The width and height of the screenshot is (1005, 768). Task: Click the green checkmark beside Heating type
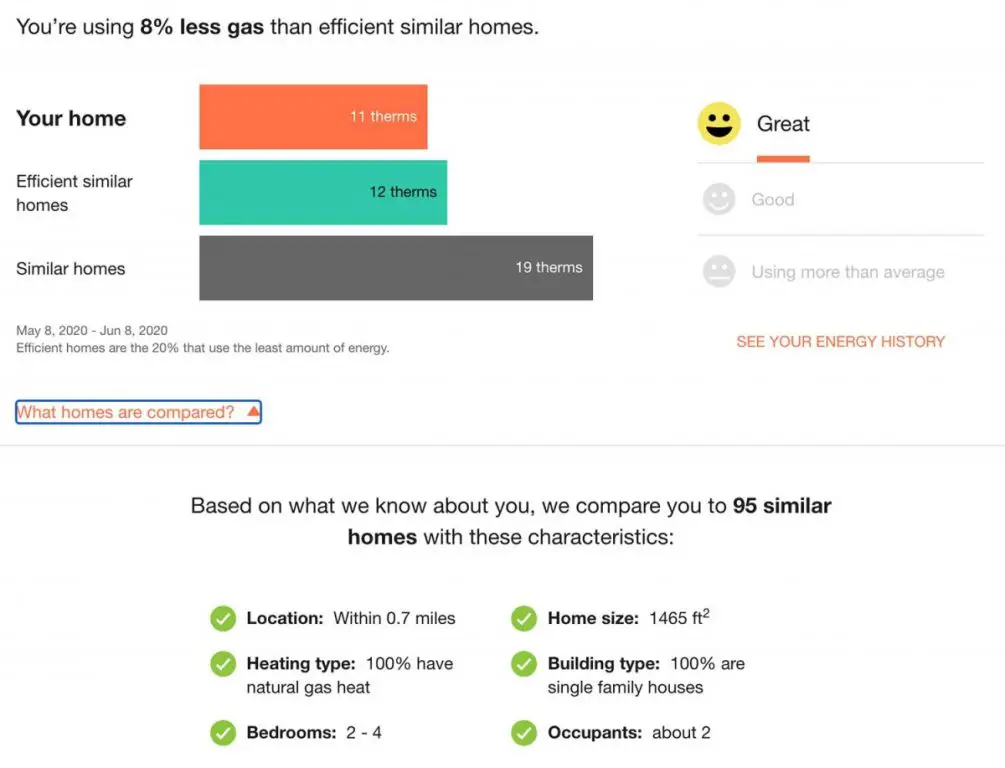pos(223,664)
